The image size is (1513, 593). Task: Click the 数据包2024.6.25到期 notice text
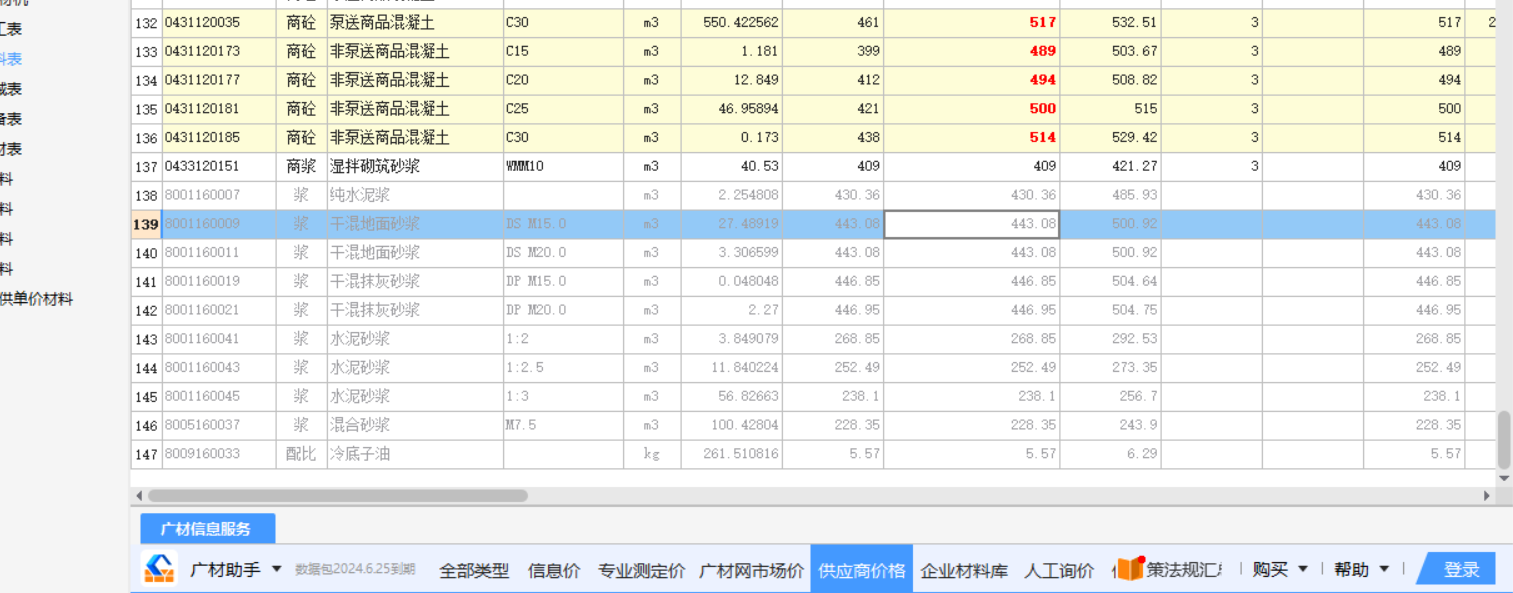(x=355, y=570)
